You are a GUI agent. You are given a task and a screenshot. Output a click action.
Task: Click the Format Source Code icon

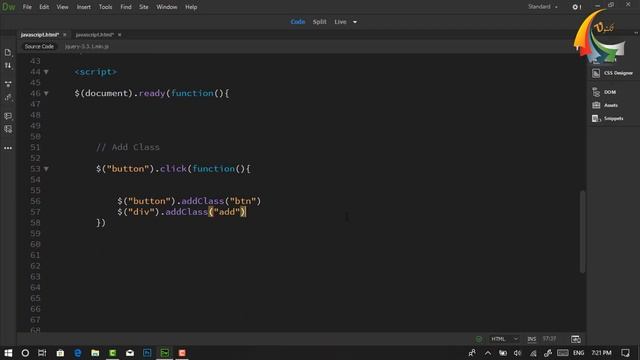pos(8,98)
